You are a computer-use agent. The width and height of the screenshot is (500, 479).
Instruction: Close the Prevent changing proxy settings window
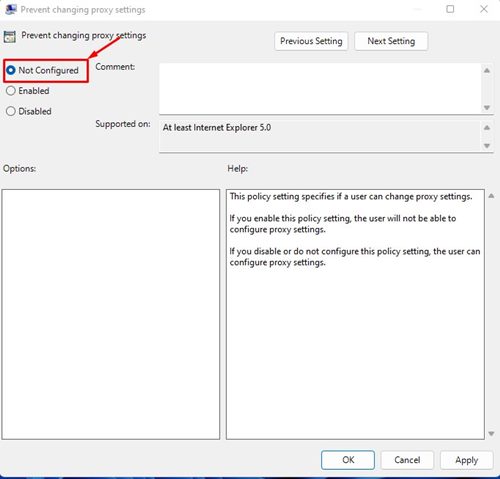tap(484, 9)
